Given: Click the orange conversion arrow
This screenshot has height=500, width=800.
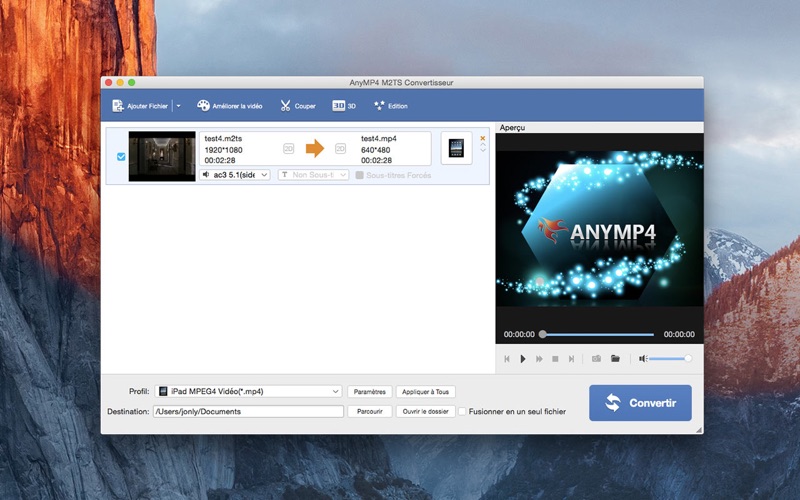Looking at the screenshot, I should [315, 148].
